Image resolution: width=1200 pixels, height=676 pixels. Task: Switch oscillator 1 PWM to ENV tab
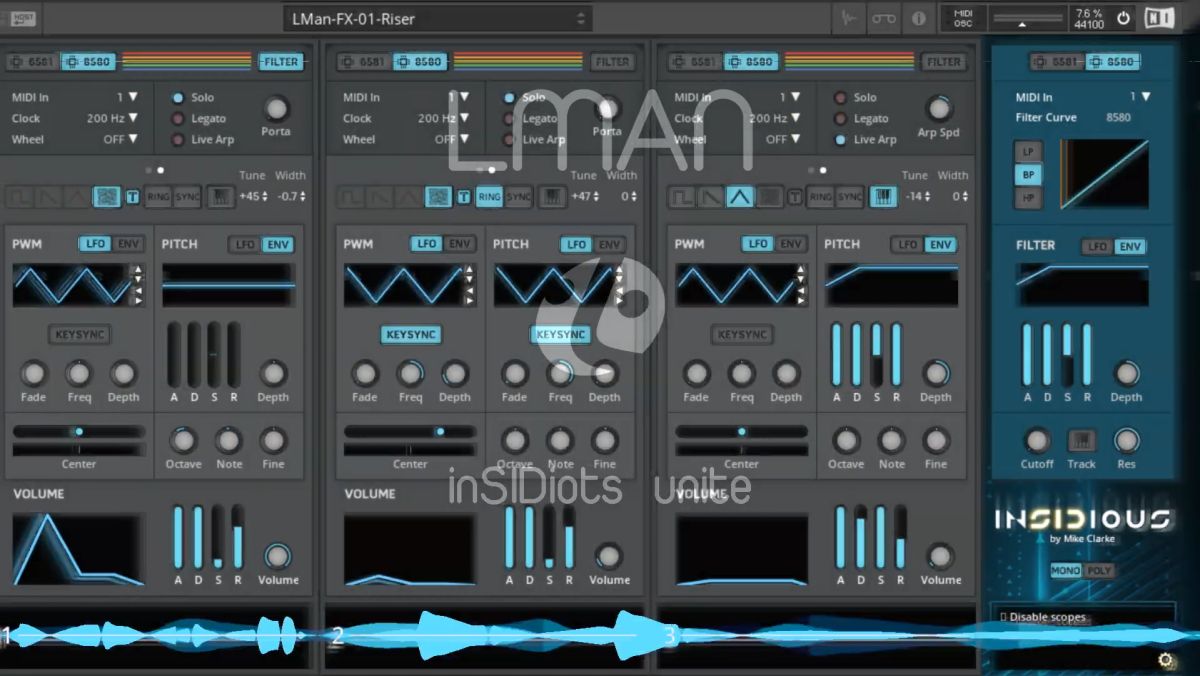pyautogui.click(x=128, y=244)
